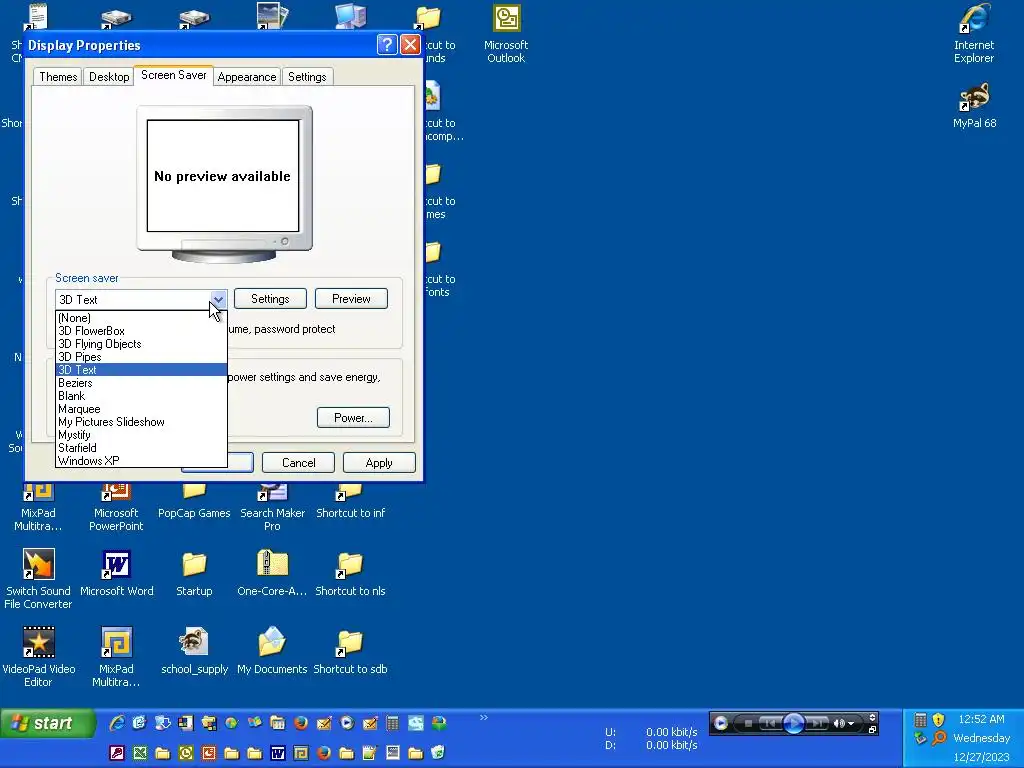Open the Start menu
The height and width of the screenshot is (768, 1024).
click(48, 723)
